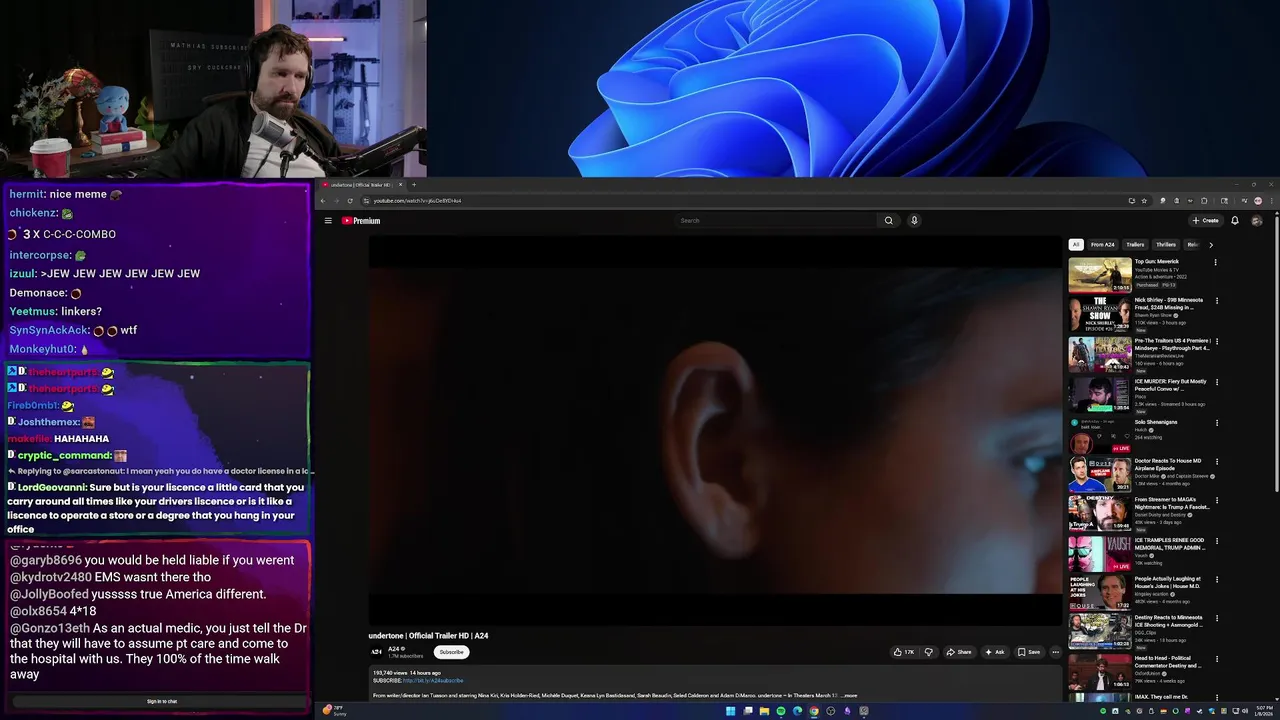This screenshot has width=1280, height=720.
Task: Open Solo Shenanigans live stream title
Action: click(x=1156, y=422)
